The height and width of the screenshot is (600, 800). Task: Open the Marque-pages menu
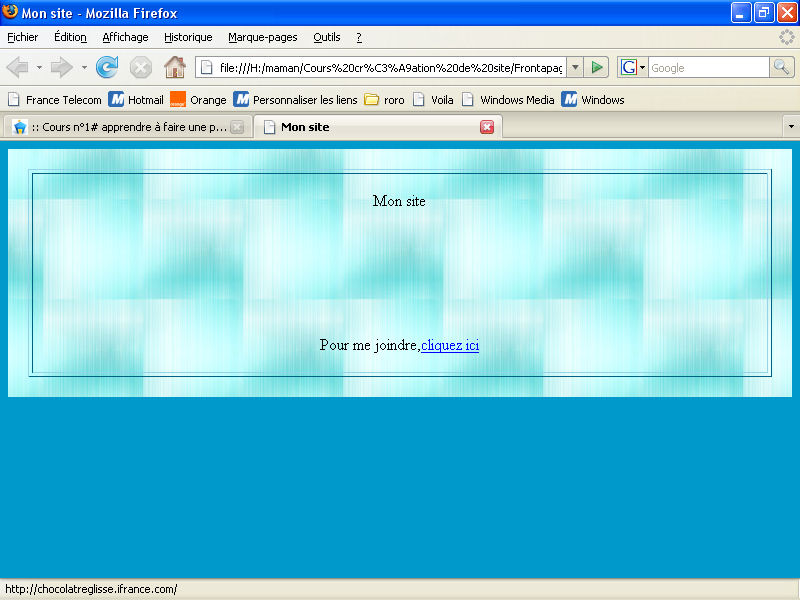click(x=263, y=37)
